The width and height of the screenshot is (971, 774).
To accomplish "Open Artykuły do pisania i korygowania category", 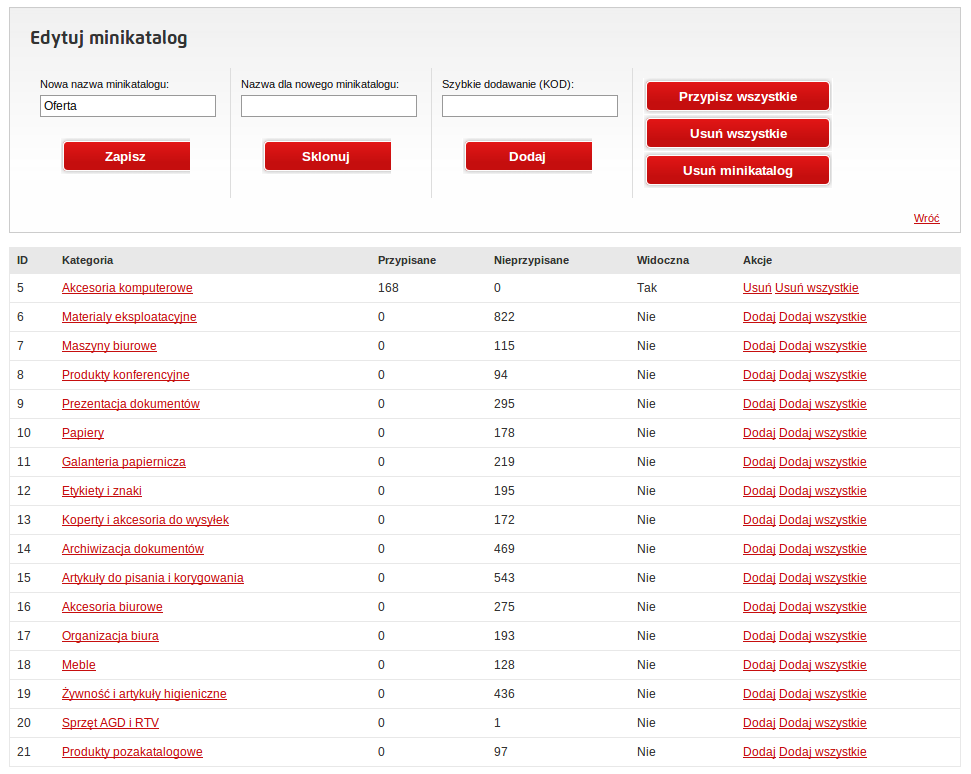I will pyautogui.click(x=152, y=578).
